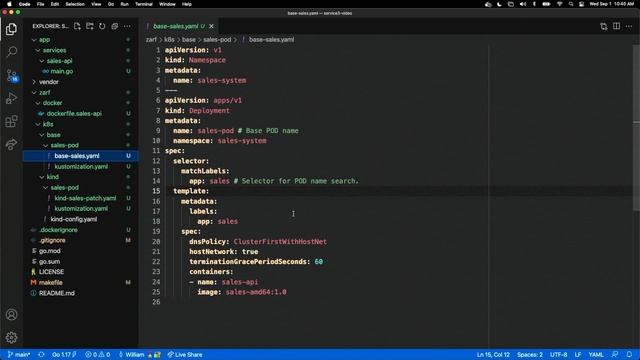Click William user in status bar
The height and width of the screenshot is (360, 640).
coord(139,354)
